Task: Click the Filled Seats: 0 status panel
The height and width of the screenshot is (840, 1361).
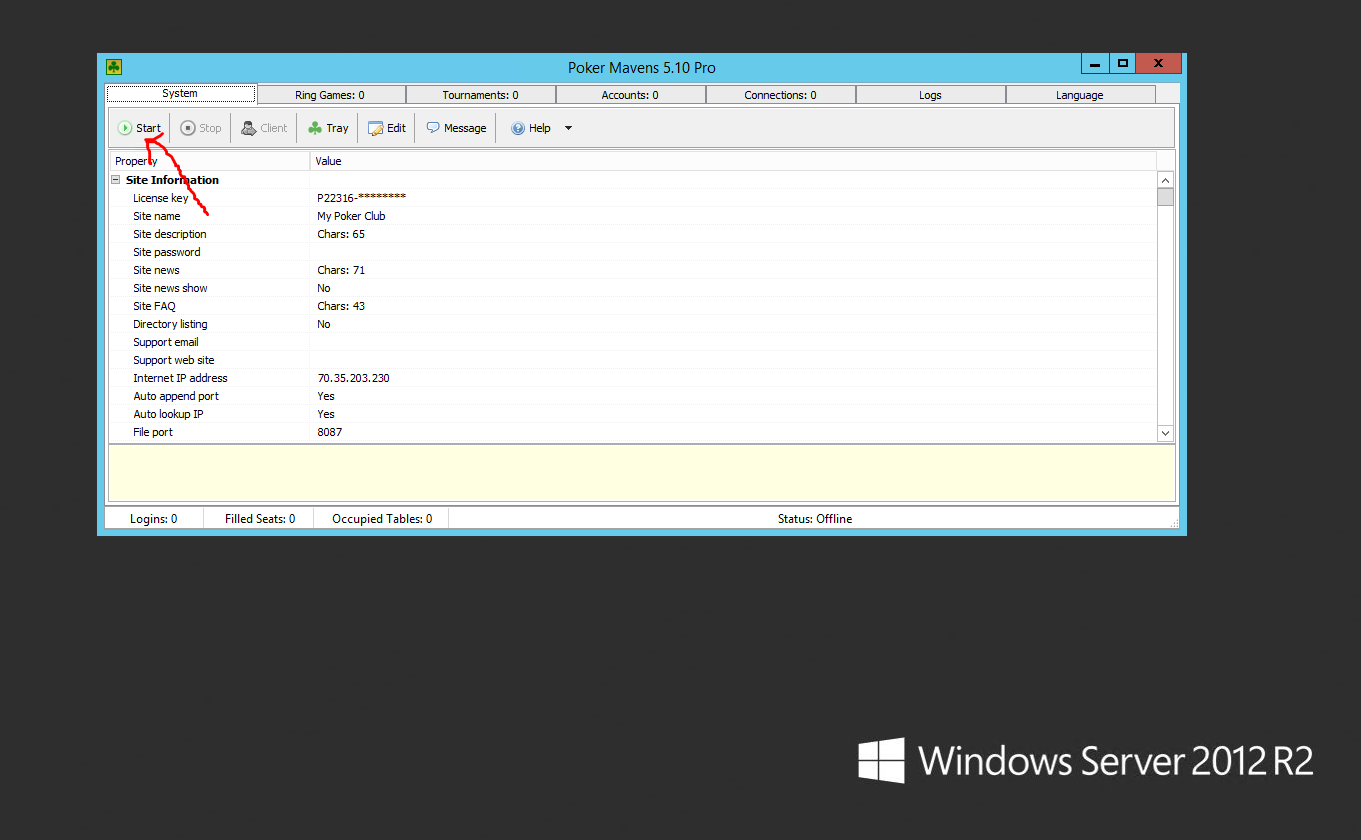Action: (x=259, y=519)
